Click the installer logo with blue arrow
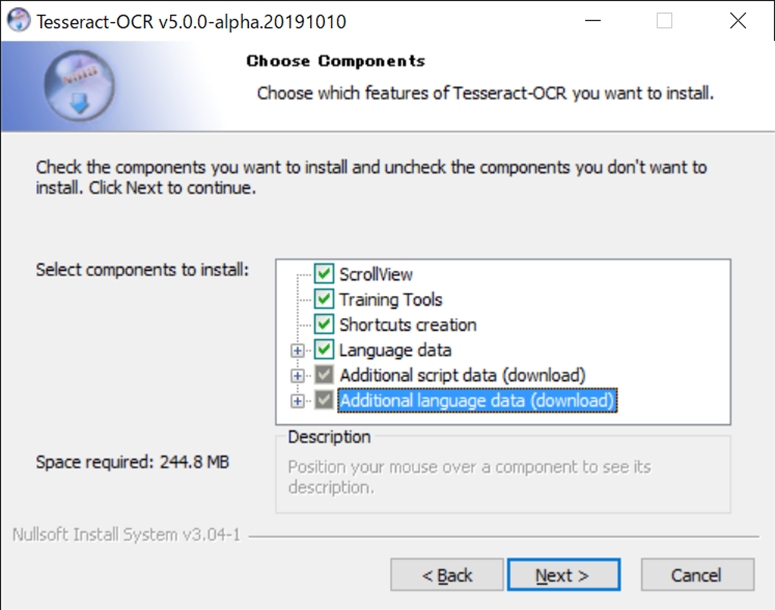The image size is (775, 610). pyautogui.click(x=80, y=86)
